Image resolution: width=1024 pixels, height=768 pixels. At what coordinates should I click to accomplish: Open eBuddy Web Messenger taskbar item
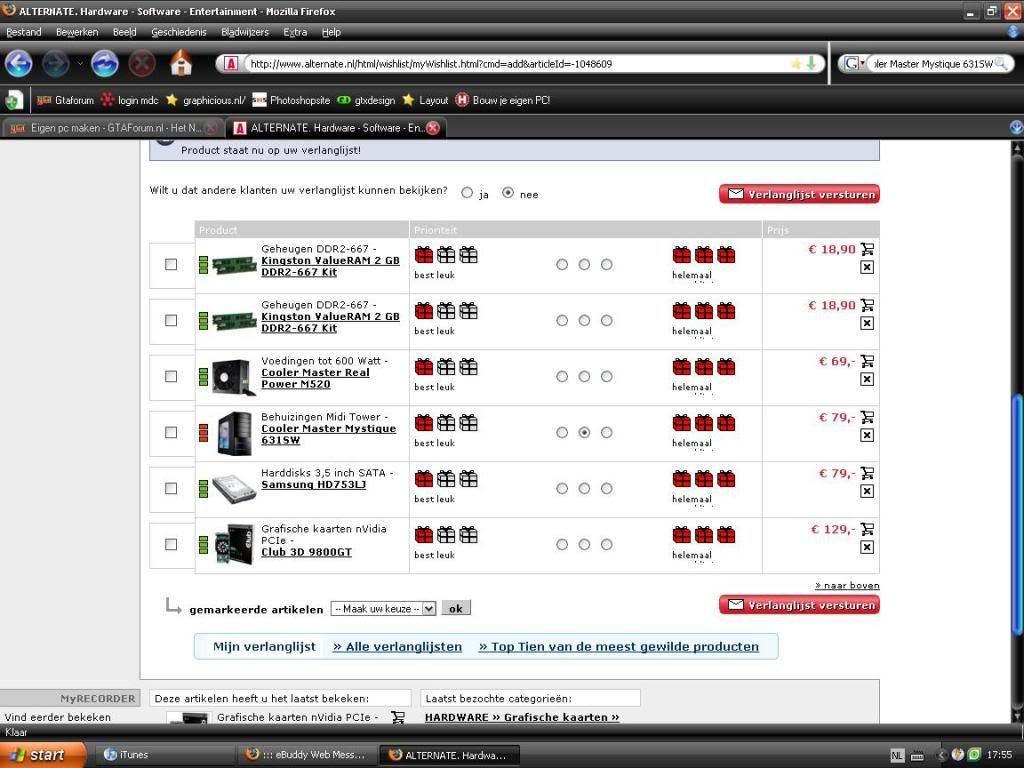tap(306, 754)
